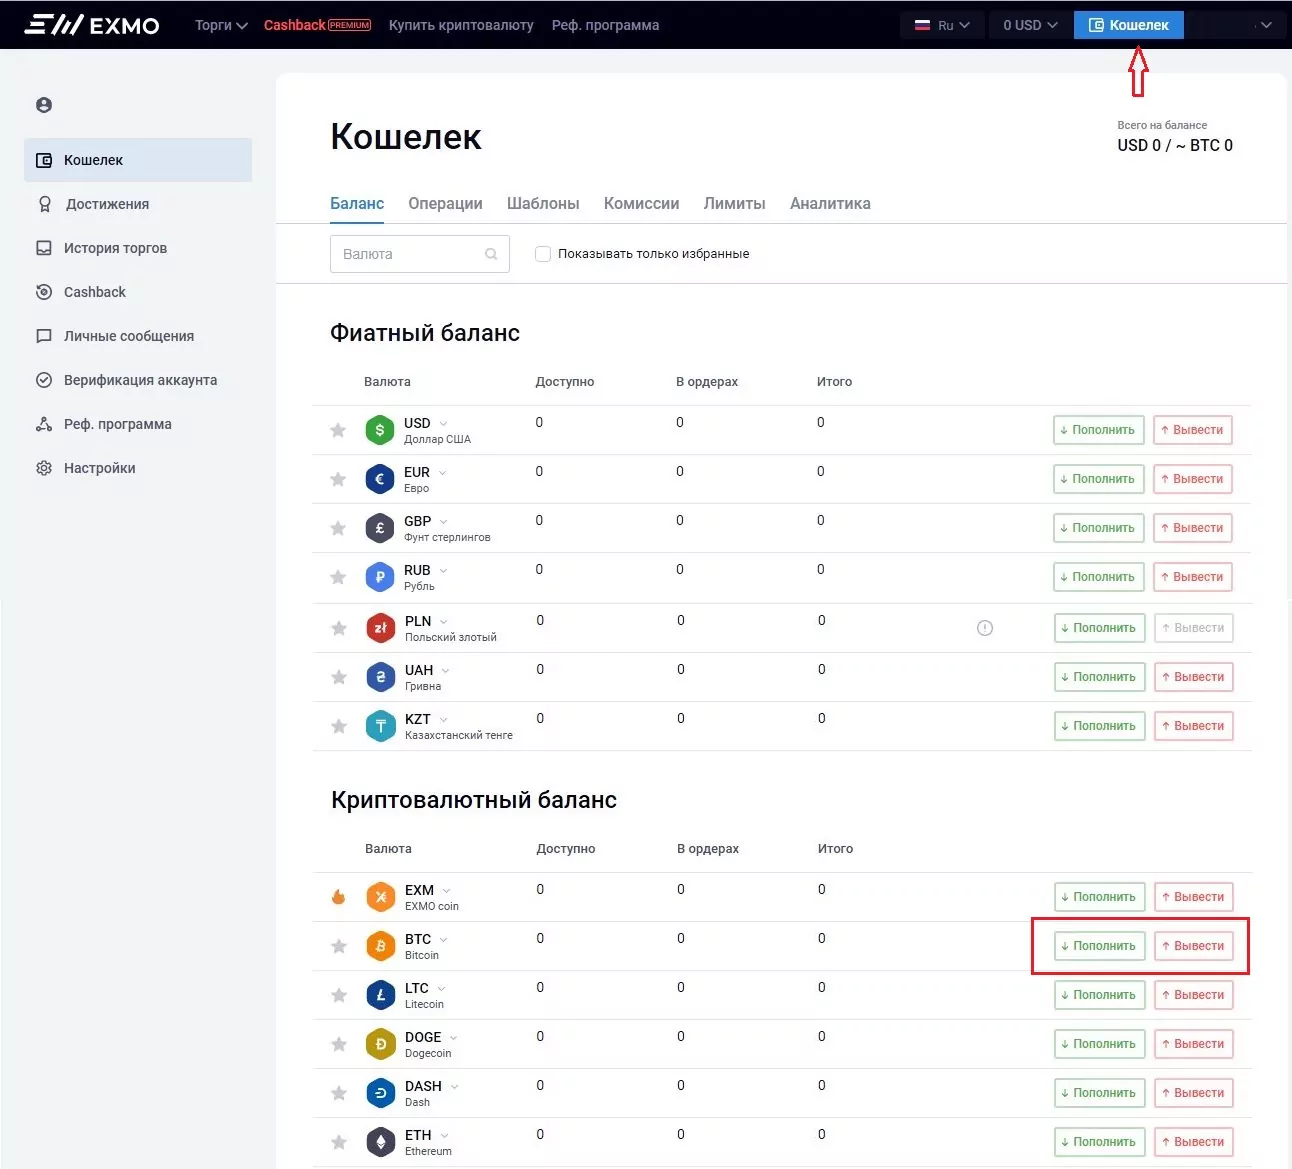Screen dimensions: 1292x1169
Task: Click the Dogecoin coin icon
Action: tap(380, 1044)
